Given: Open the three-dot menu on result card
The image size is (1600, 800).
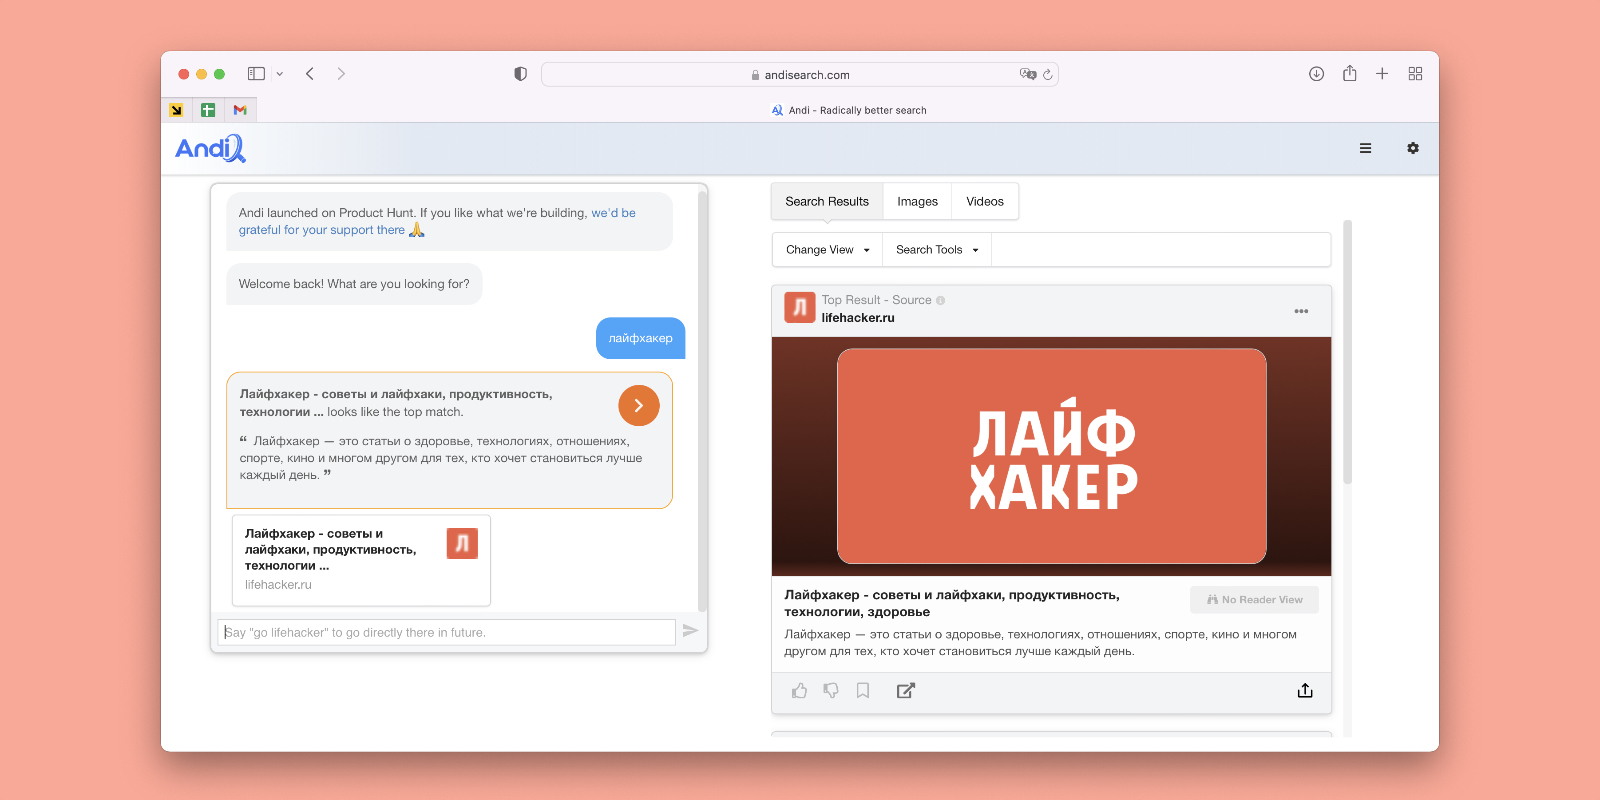Looking at the screenshot, I should 1301,311.
